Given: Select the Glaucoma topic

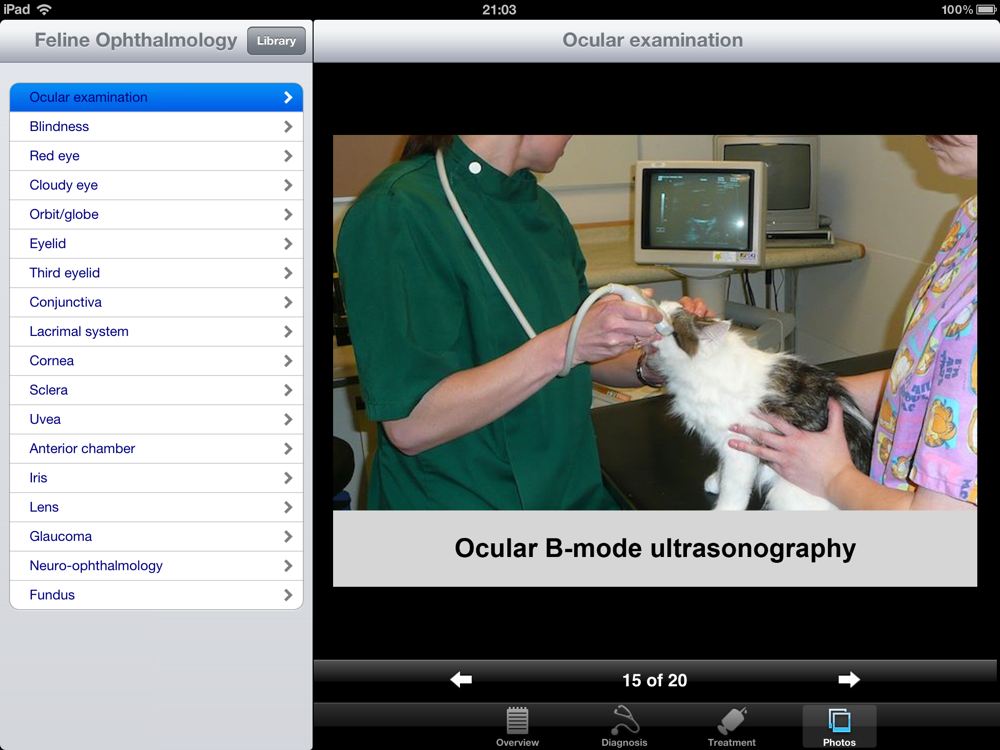Looking at the screenshot, I should (156, 537).
